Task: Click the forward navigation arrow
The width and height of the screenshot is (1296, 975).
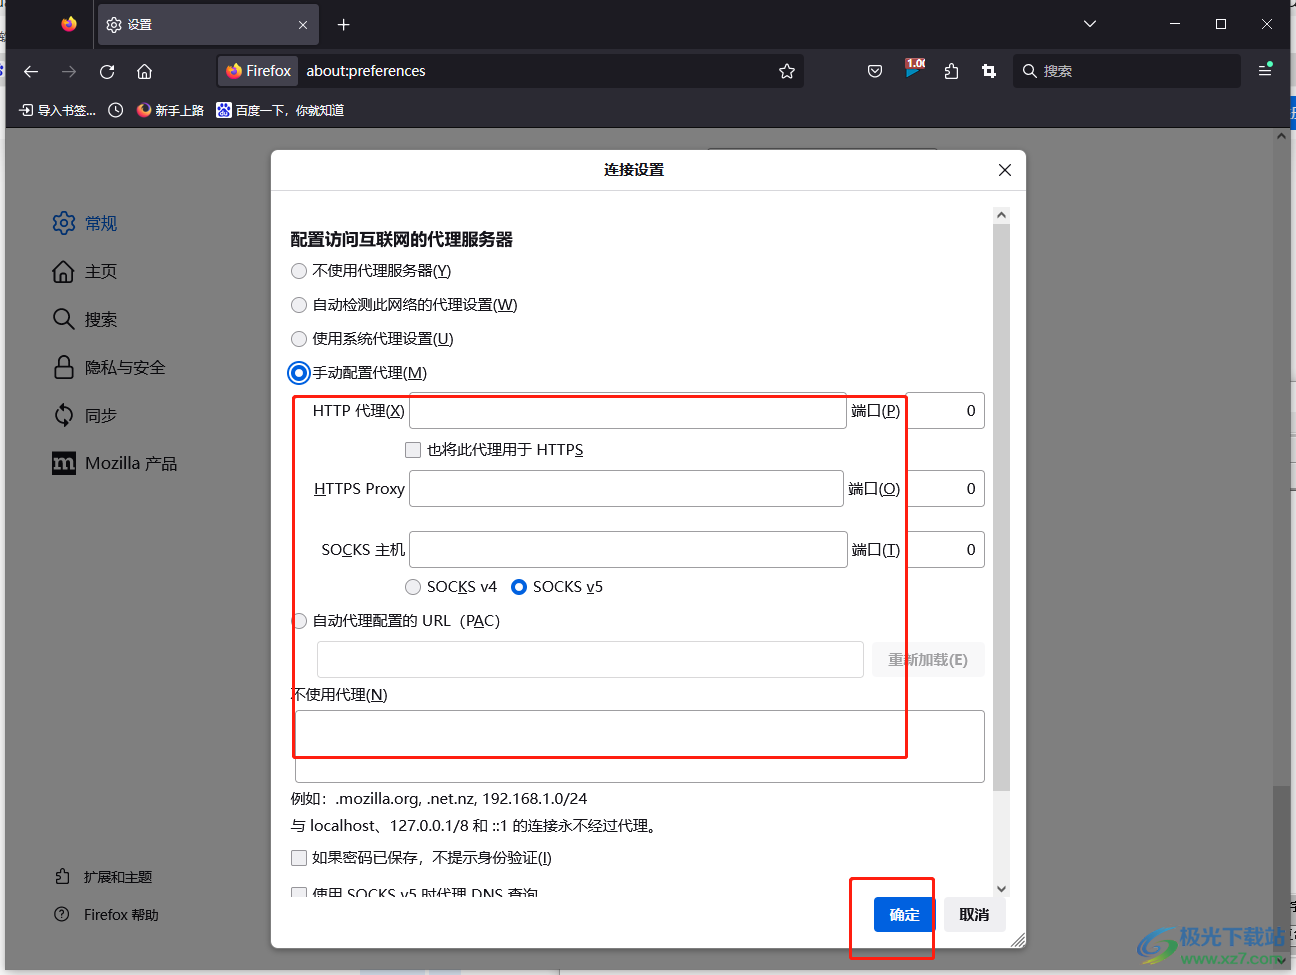Action: pyautogui.click(x=69, y=71)
